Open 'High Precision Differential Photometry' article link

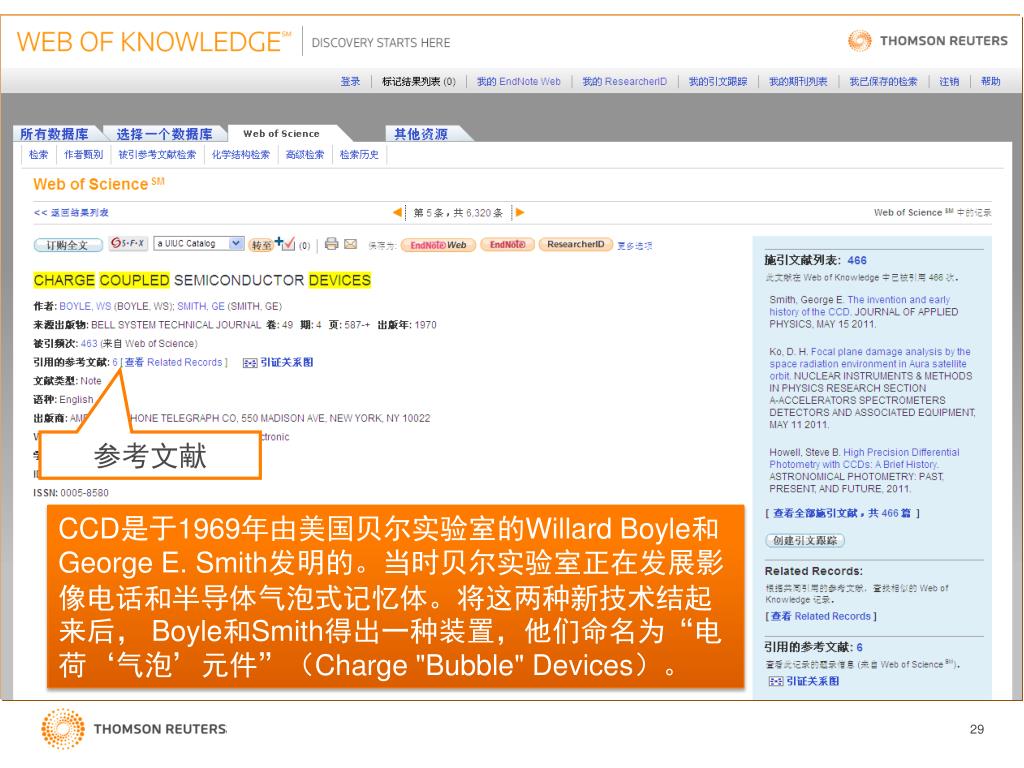(864, 458)
